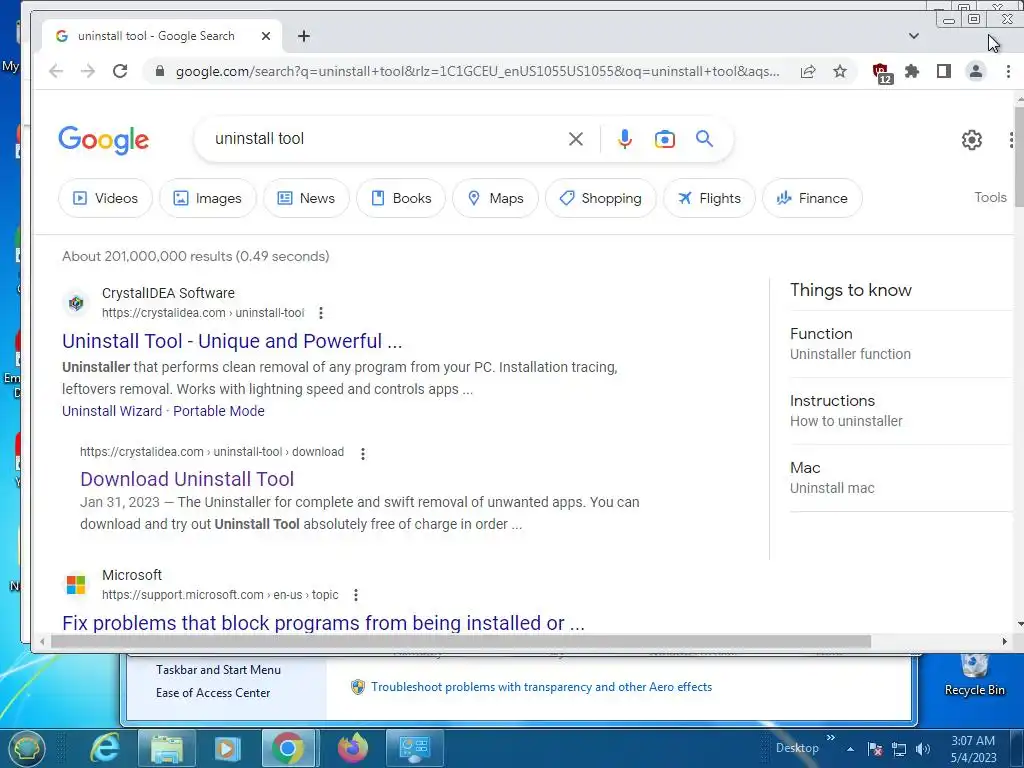
Task: Open the 'Uninstall Wizard' sitelink
Action: tap(112, 411)
